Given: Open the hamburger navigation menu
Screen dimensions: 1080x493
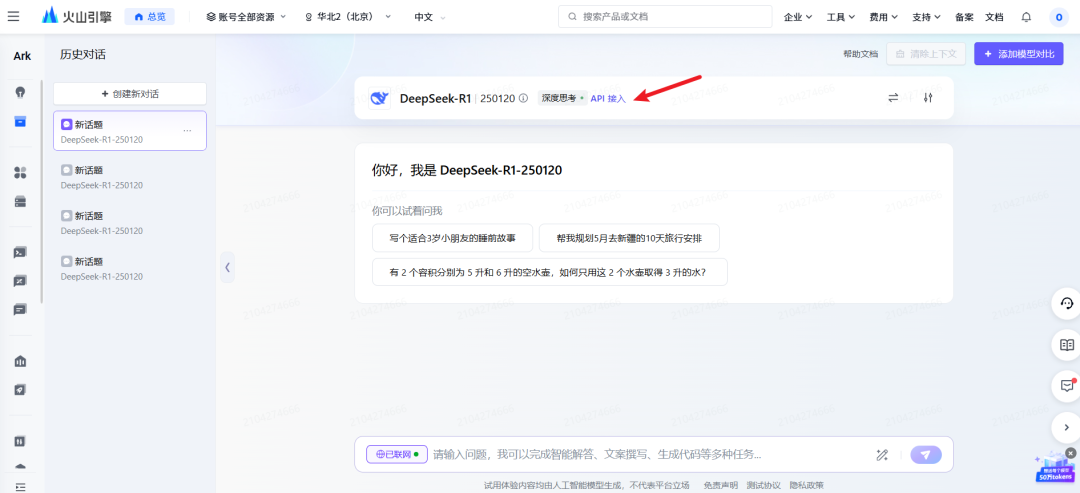Looking at the screenshot, I should [13, 17].
